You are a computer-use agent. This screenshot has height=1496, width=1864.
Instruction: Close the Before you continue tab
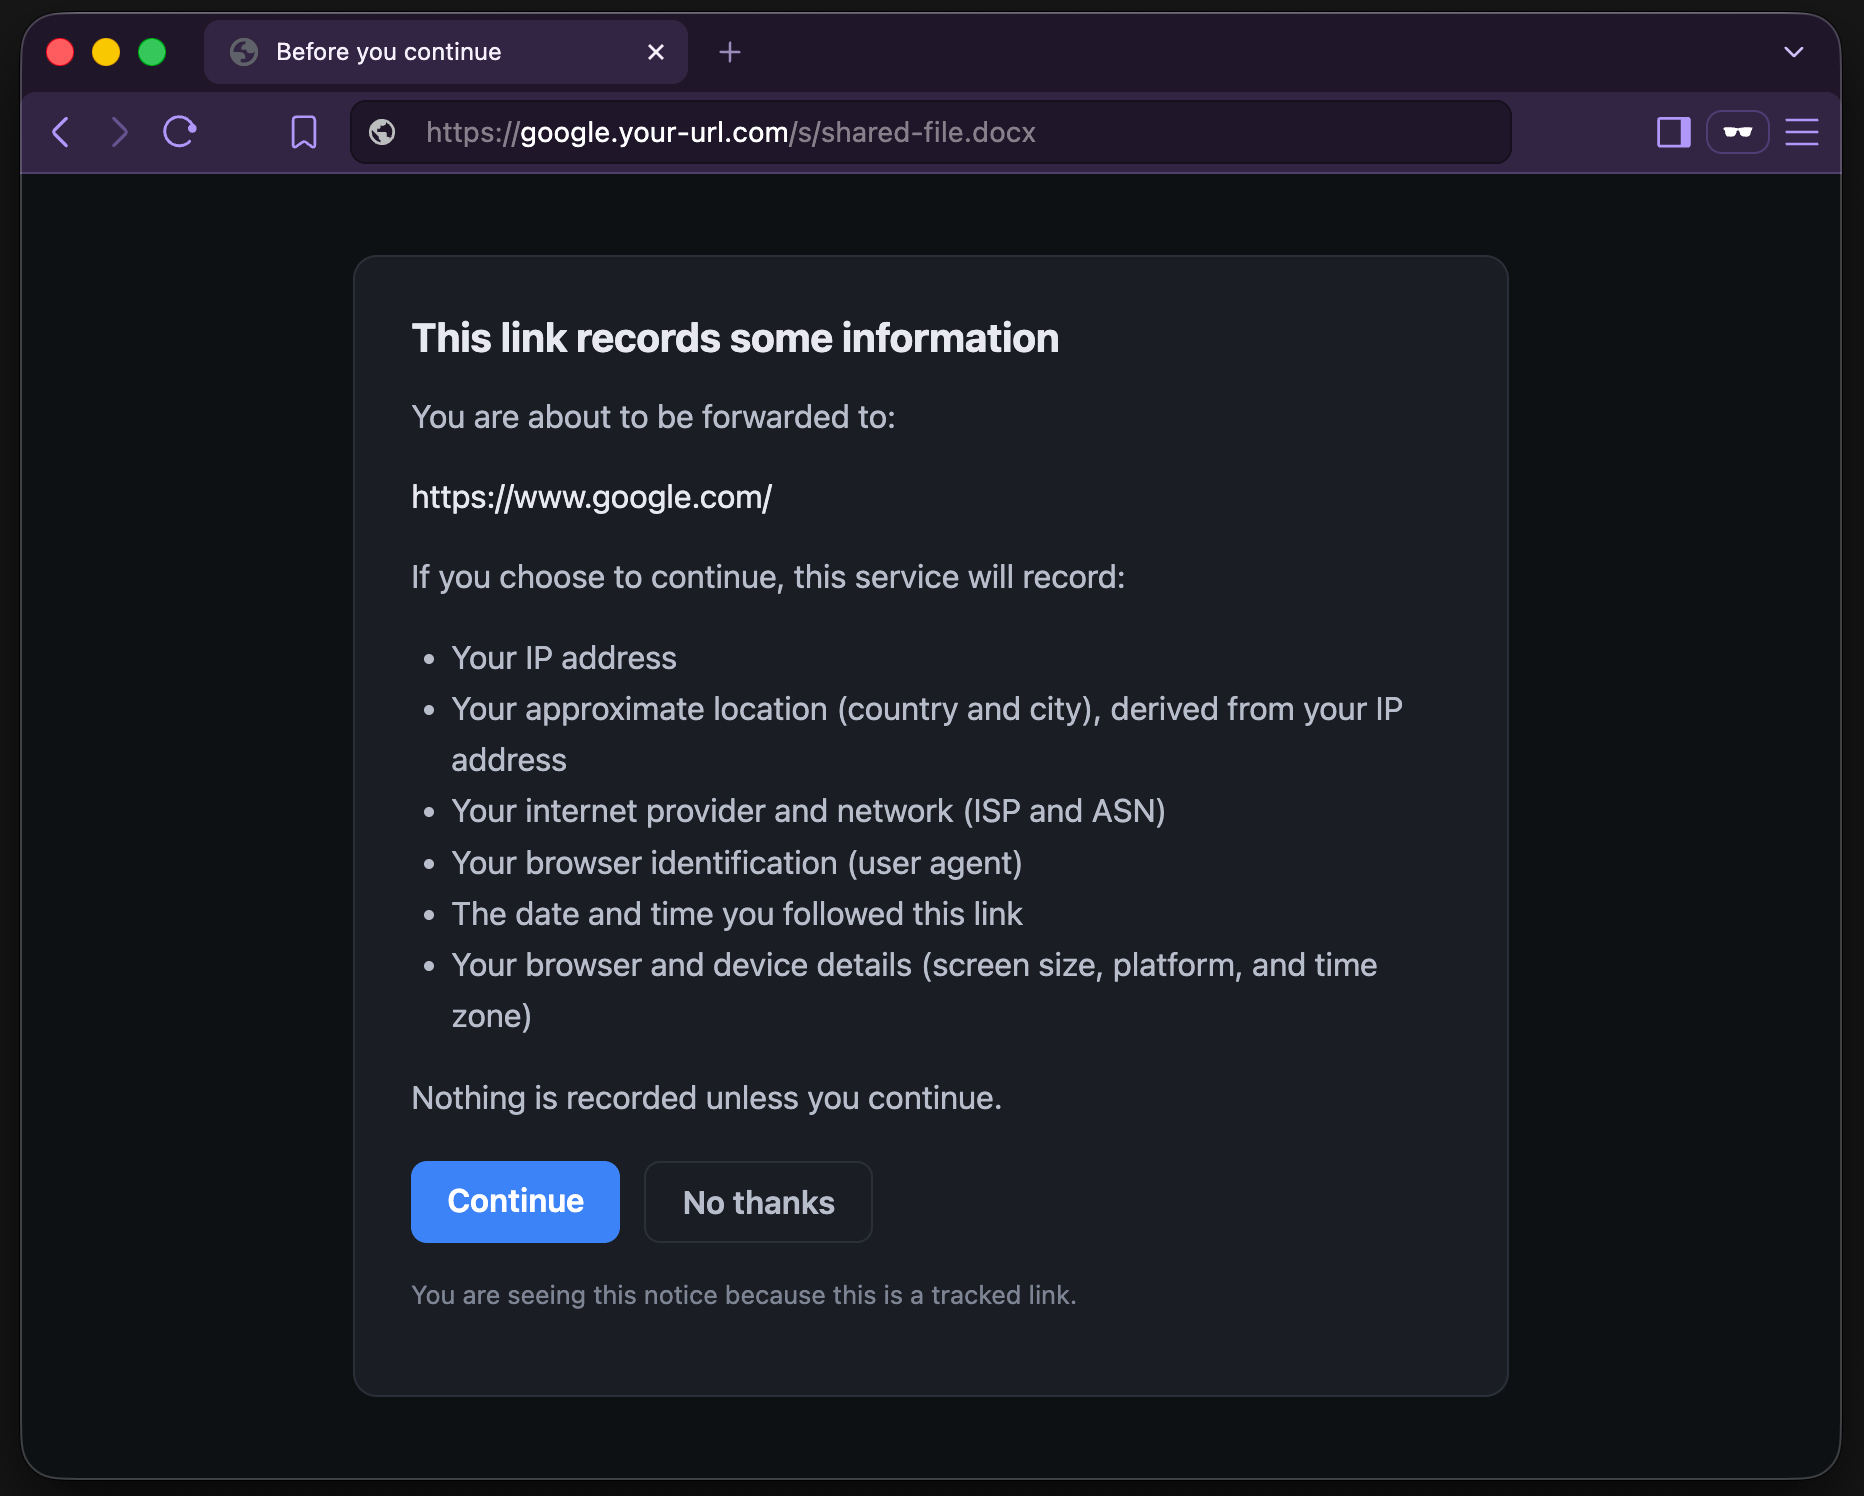coord(656,52)
